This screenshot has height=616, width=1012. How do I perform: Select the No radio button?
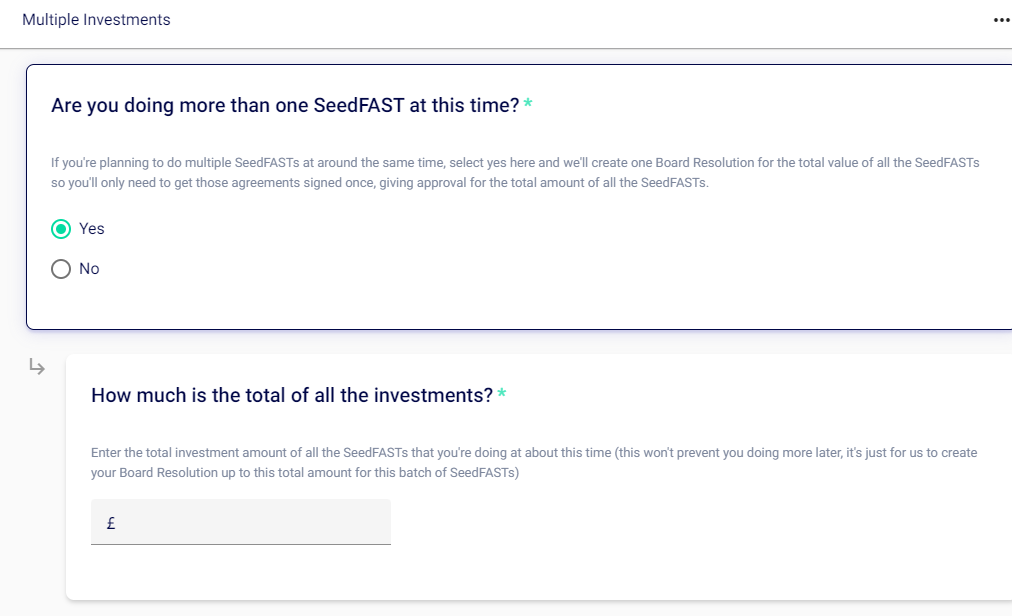61,269
